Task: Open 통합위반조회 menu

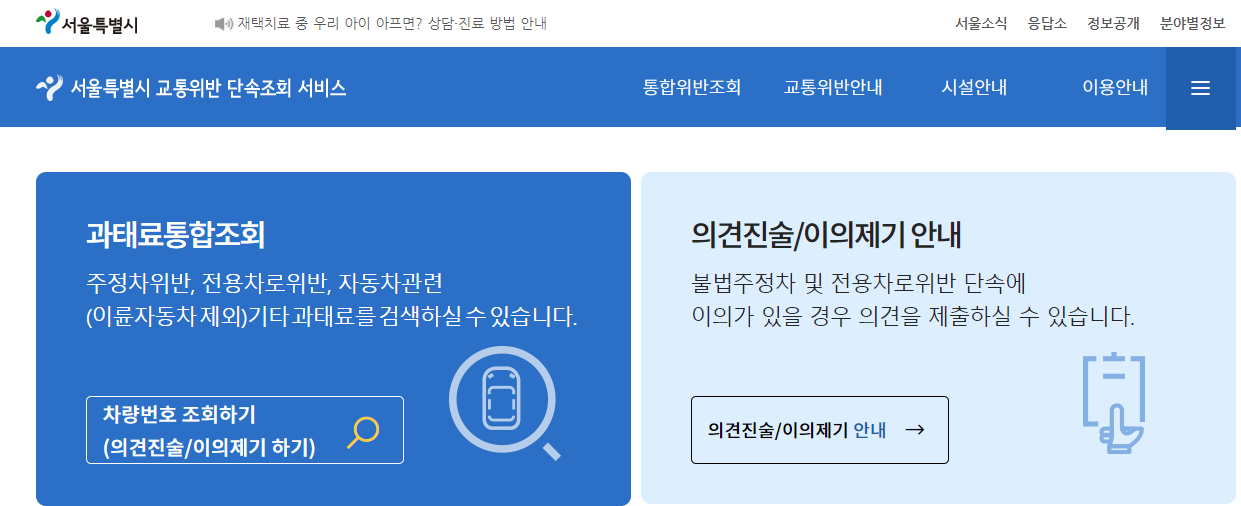Action: pyautogui.click(x=692, y=87)
